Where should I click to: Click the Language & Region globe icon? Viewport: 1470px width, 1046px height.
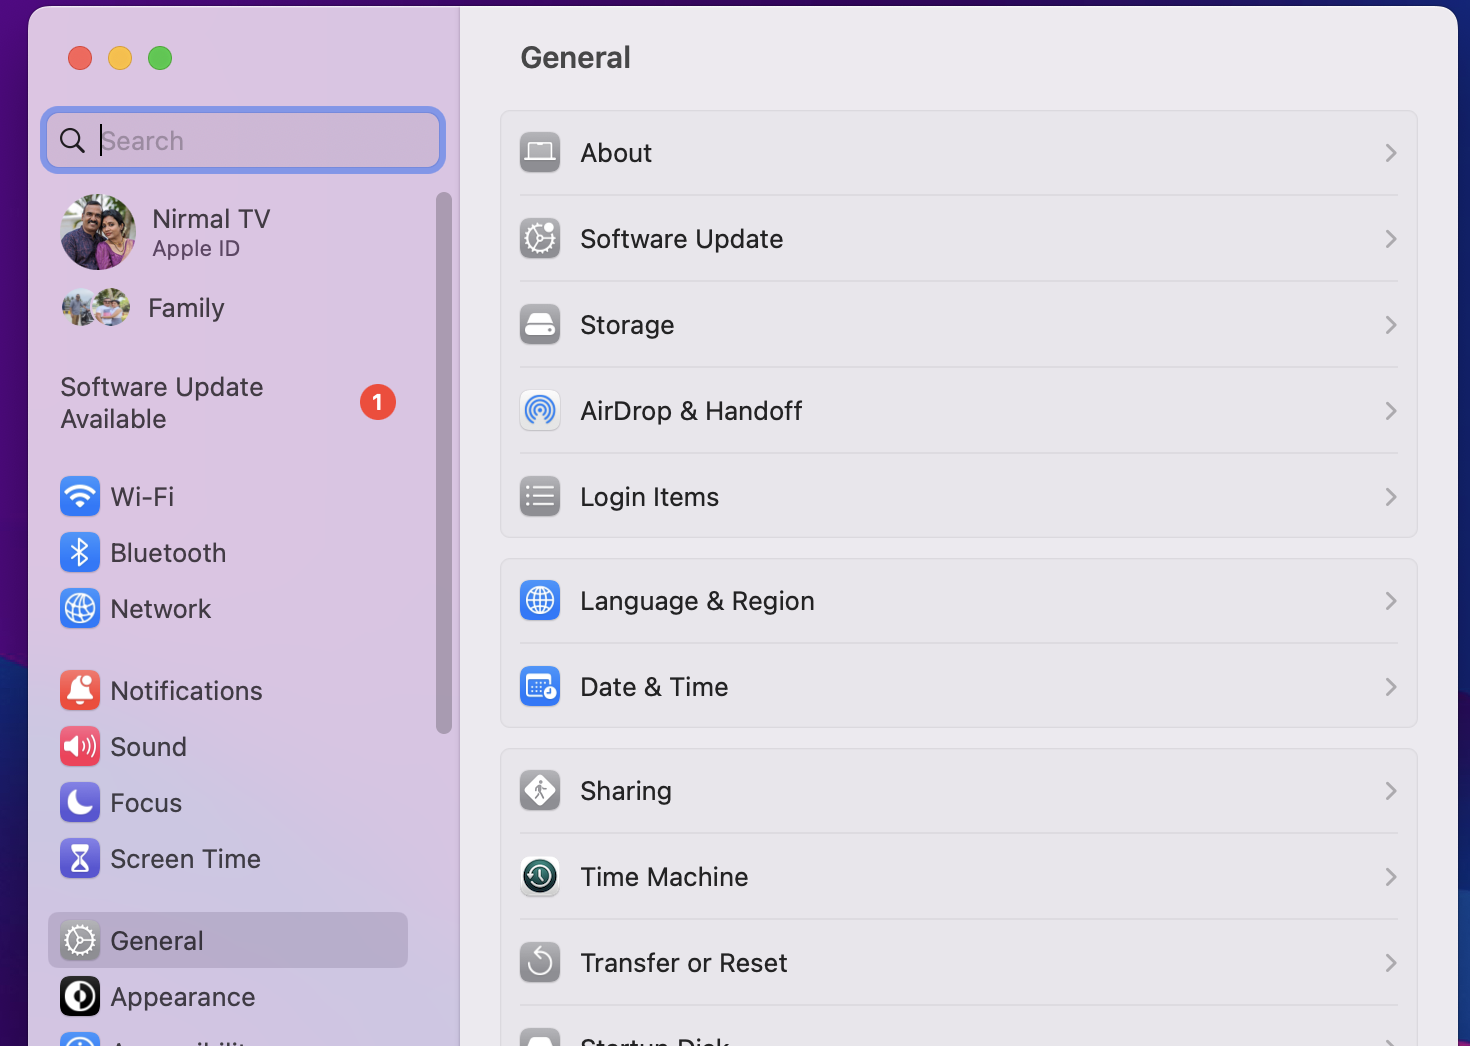point(540,601)
